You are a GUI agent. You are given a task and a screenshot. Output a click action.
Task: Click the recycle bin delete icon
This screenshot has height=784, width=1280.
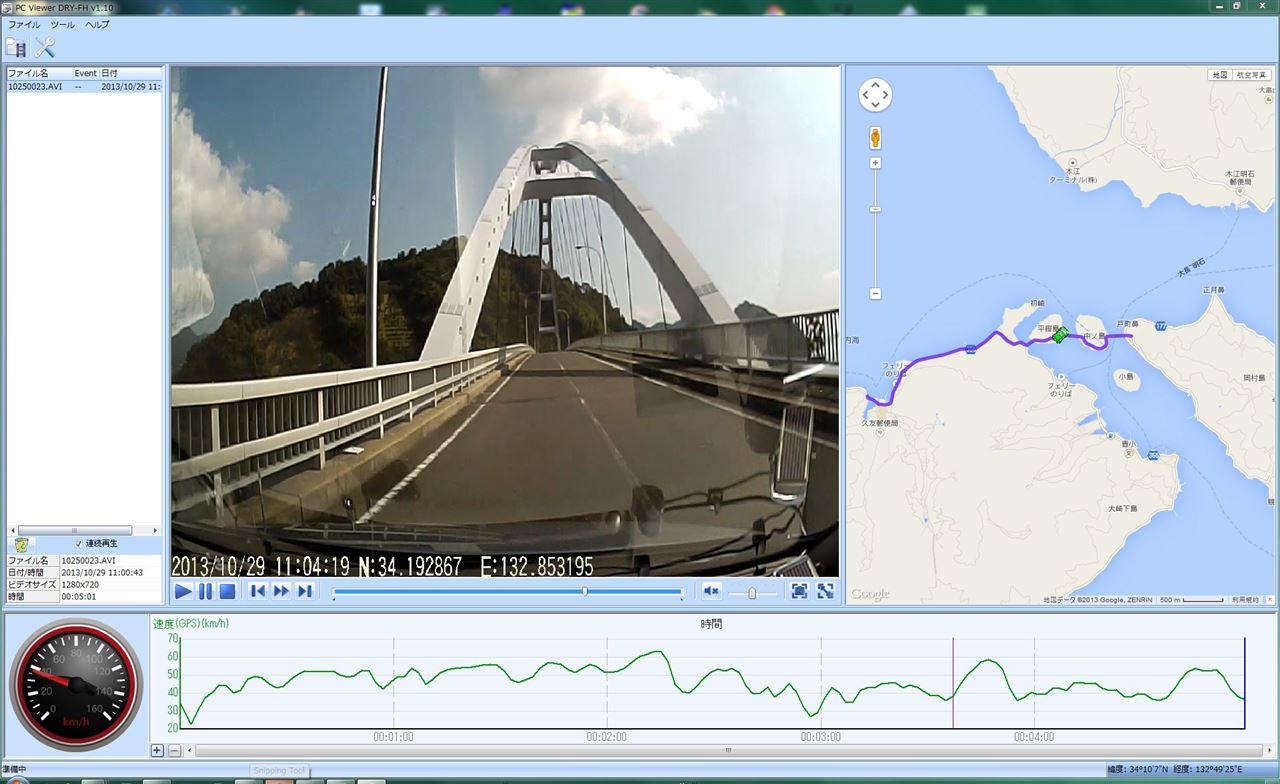point(20,544)
